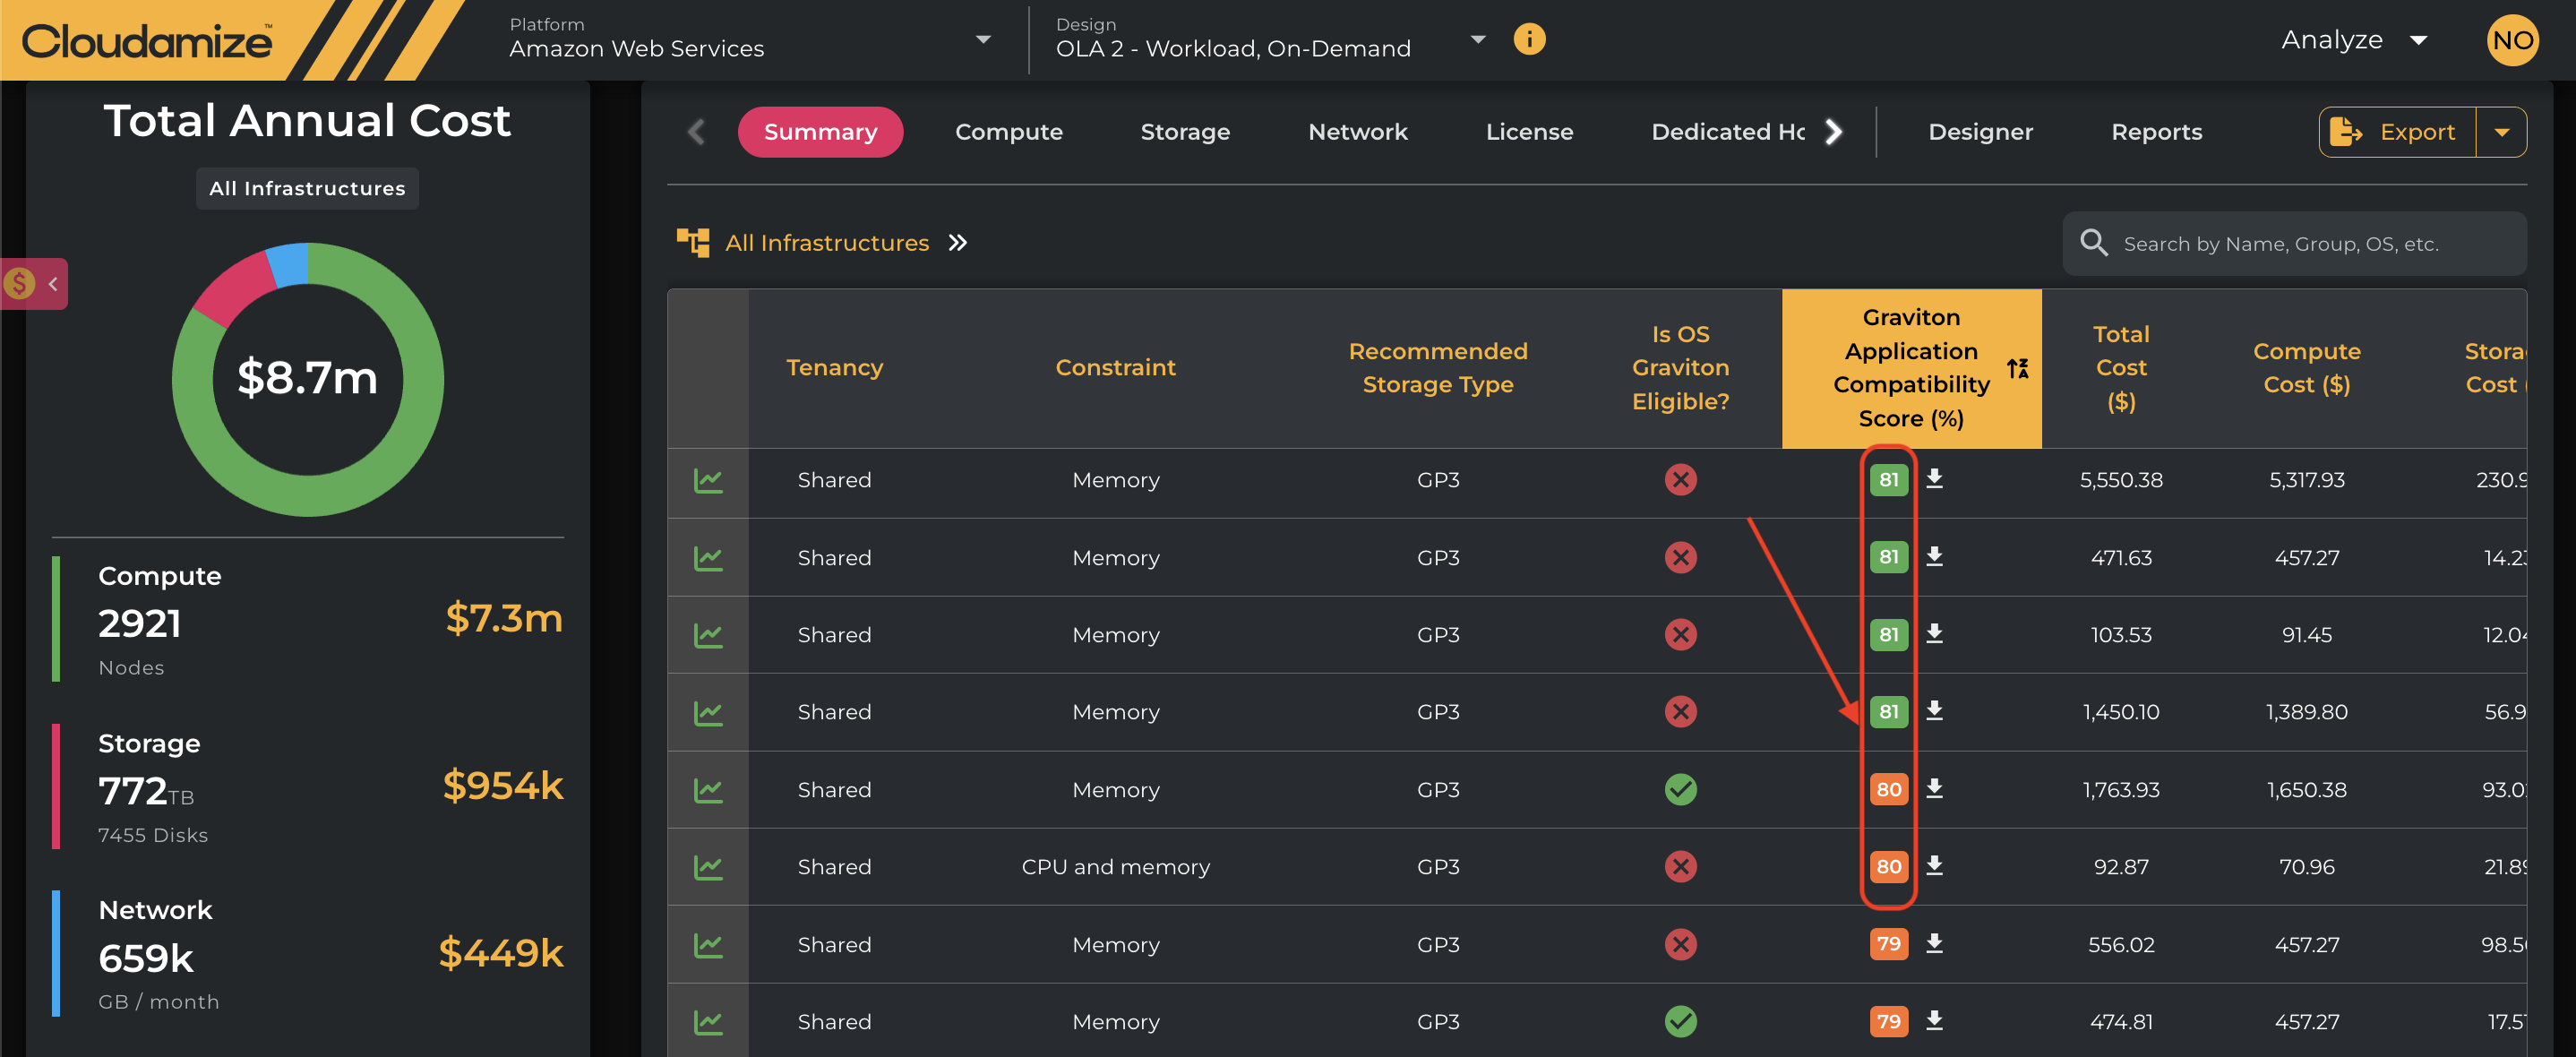Click trend chart icon in CPU and memory row
The width and height of the screenshot is (2576, 1057).
(x=708, y=867)
